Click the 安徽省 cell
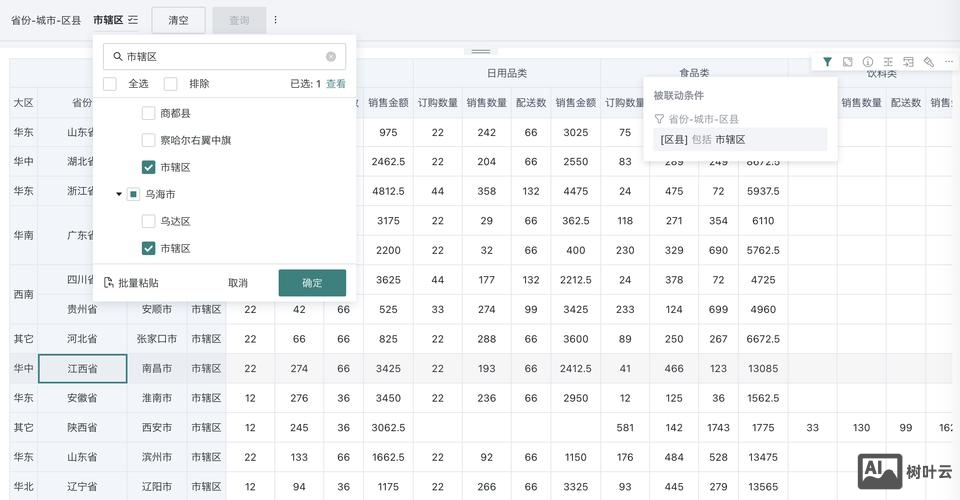This screenshot has height=500, width=960. (83, 398)
